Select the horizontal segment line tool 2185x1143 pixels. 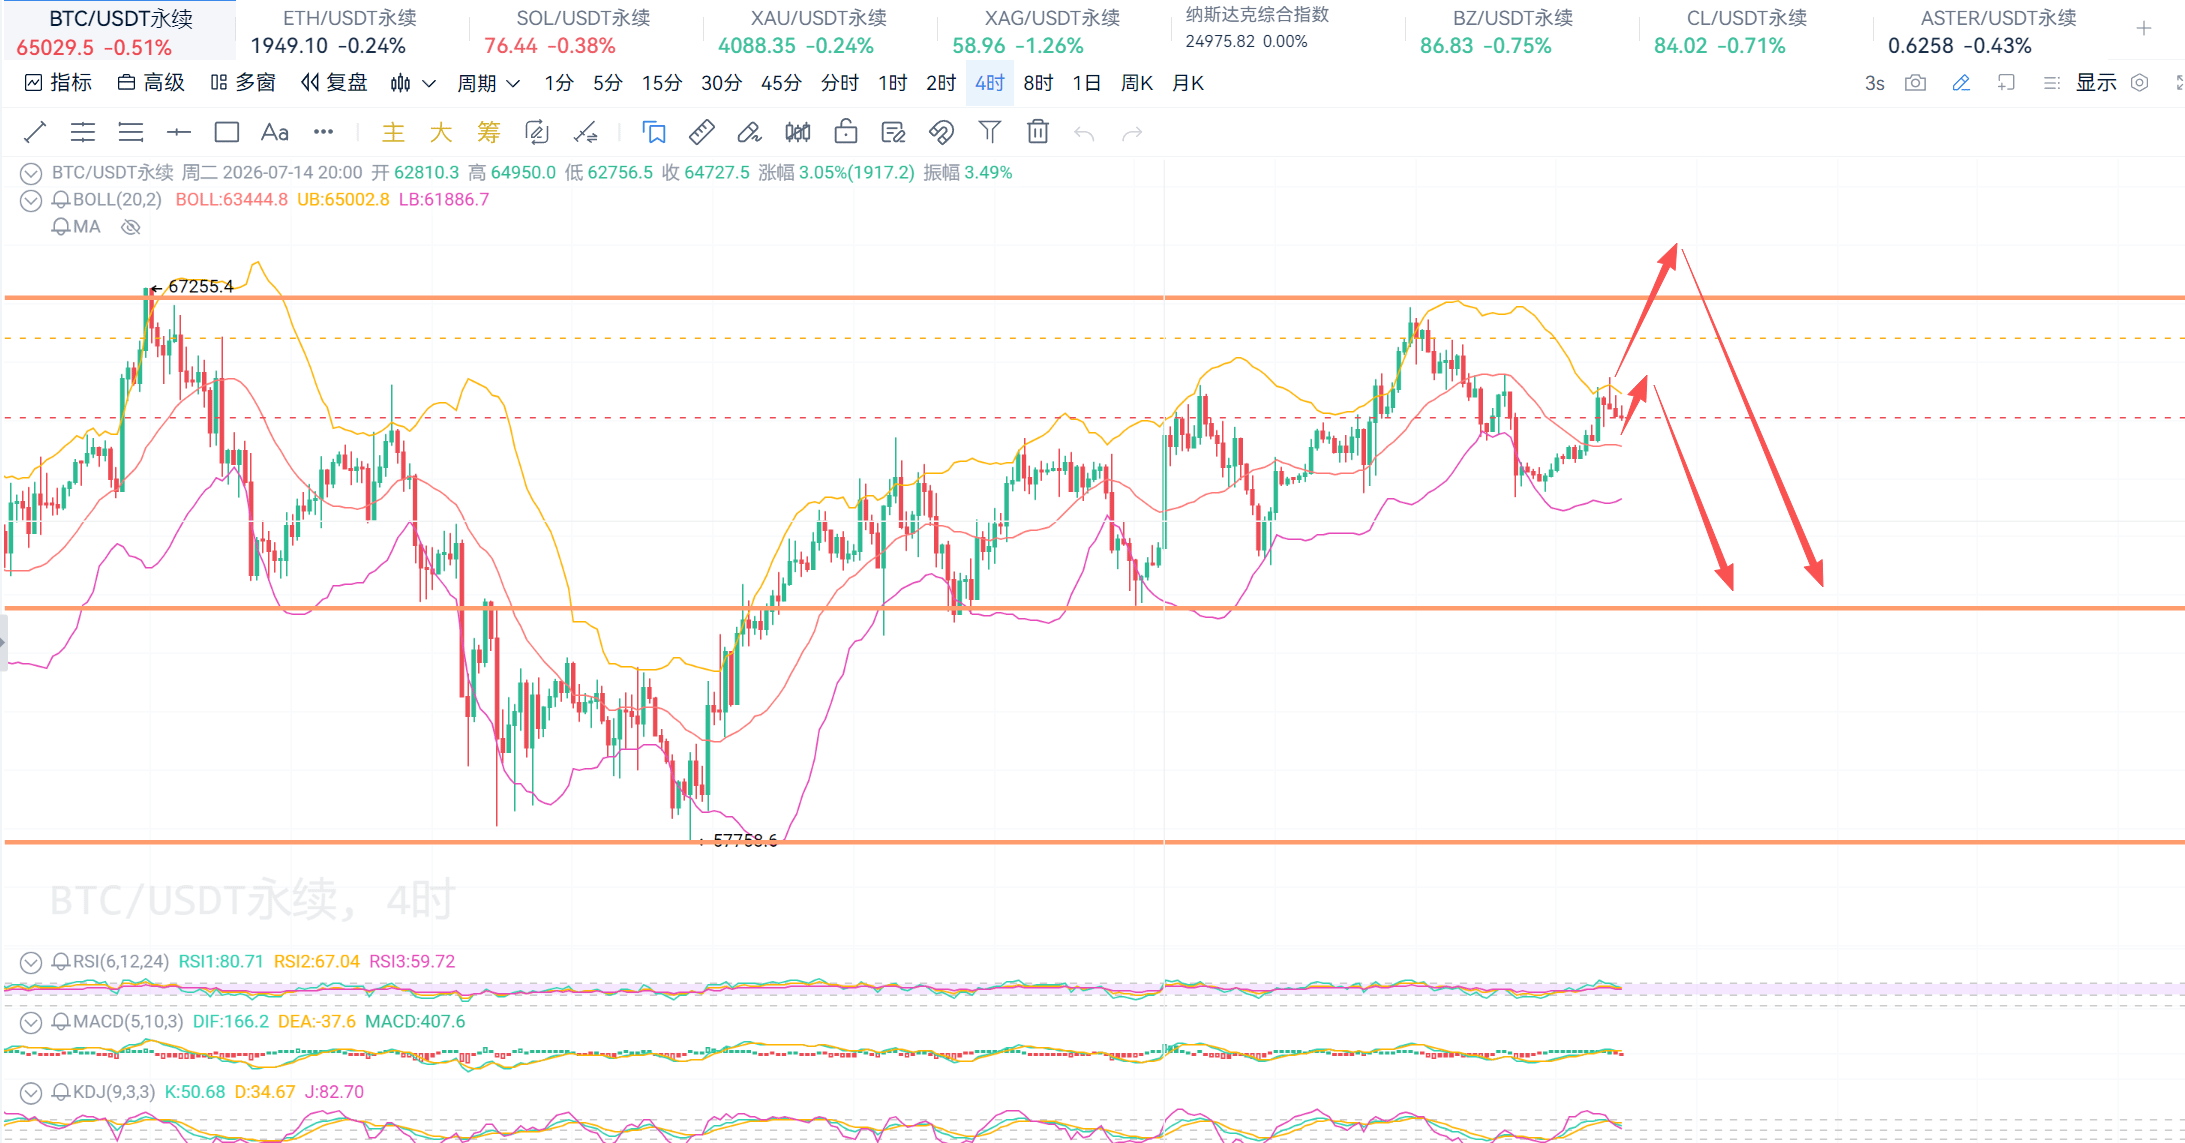(x=179, y=132)
